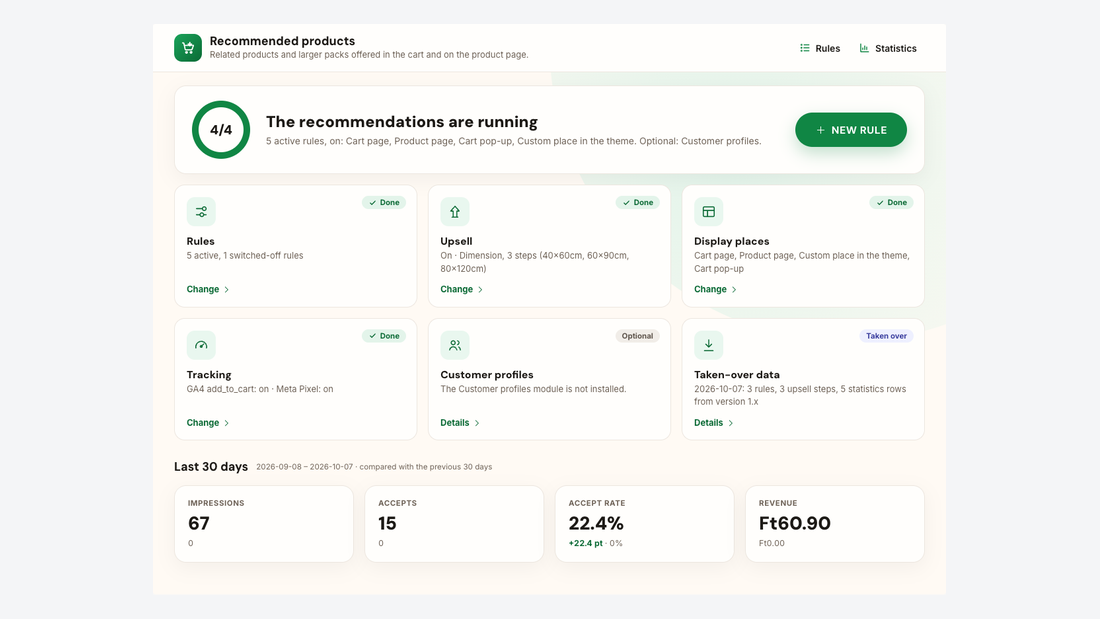The height and width of the screenshot is (619, 1100).
Task: Click the Impressions value 67
Action: (x=199, y=523)
